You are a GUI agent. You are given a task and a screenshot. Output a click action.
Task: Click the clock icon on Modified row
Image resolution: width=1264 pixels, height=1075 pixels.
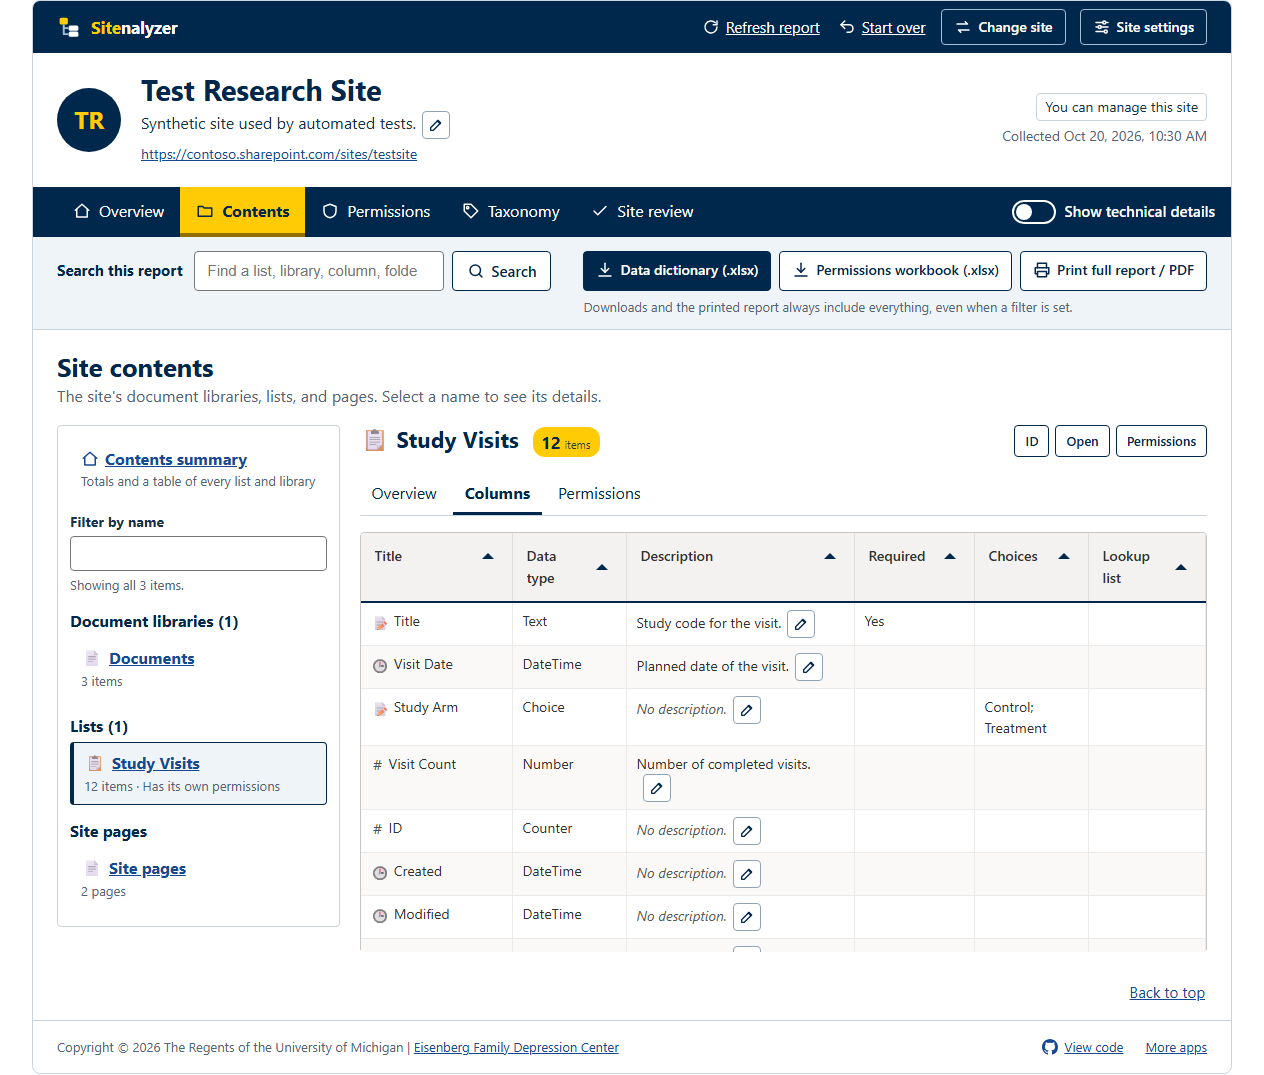380,916
